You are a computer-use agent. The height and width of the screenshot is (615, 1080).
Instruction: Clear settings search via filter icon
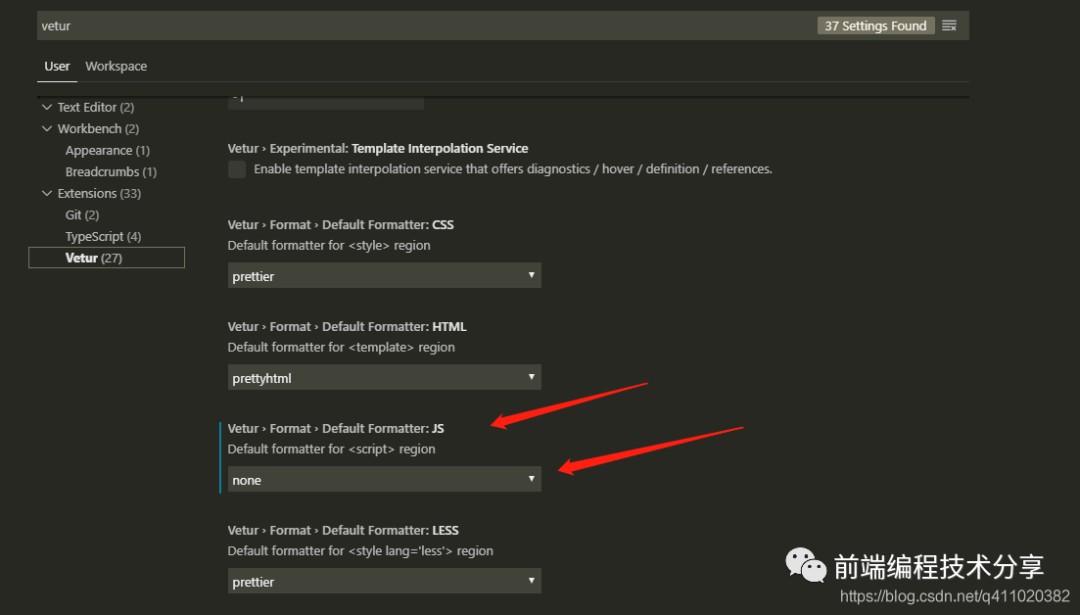point(949,25)
